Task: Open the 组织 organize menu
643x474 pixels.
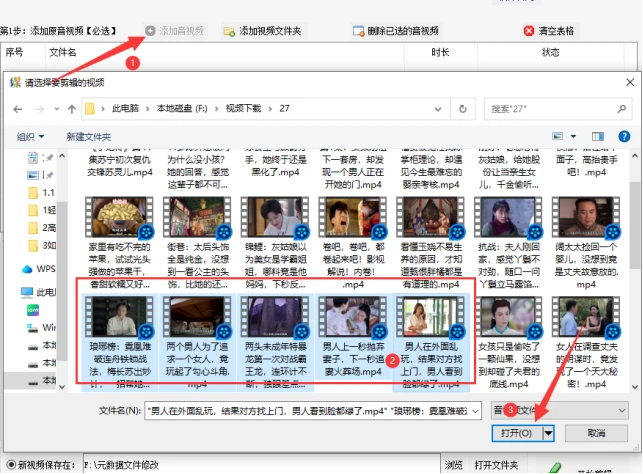Action: coord(30,137)
